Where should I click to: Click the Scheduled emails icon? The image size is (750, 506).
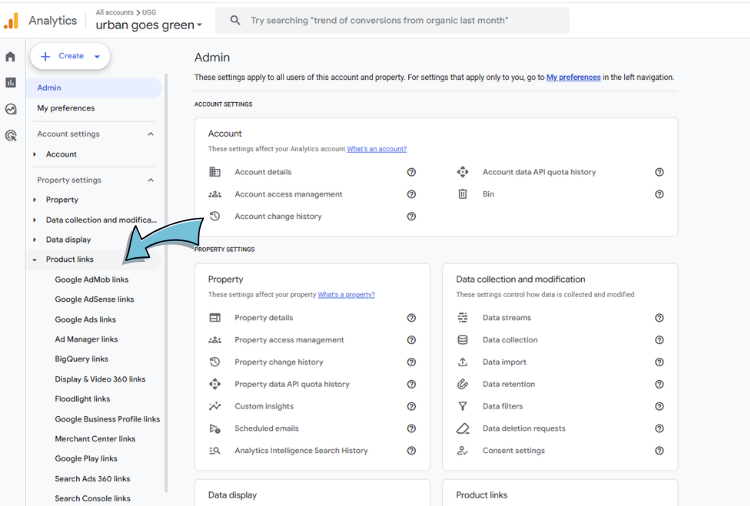(x=215, y=429)
